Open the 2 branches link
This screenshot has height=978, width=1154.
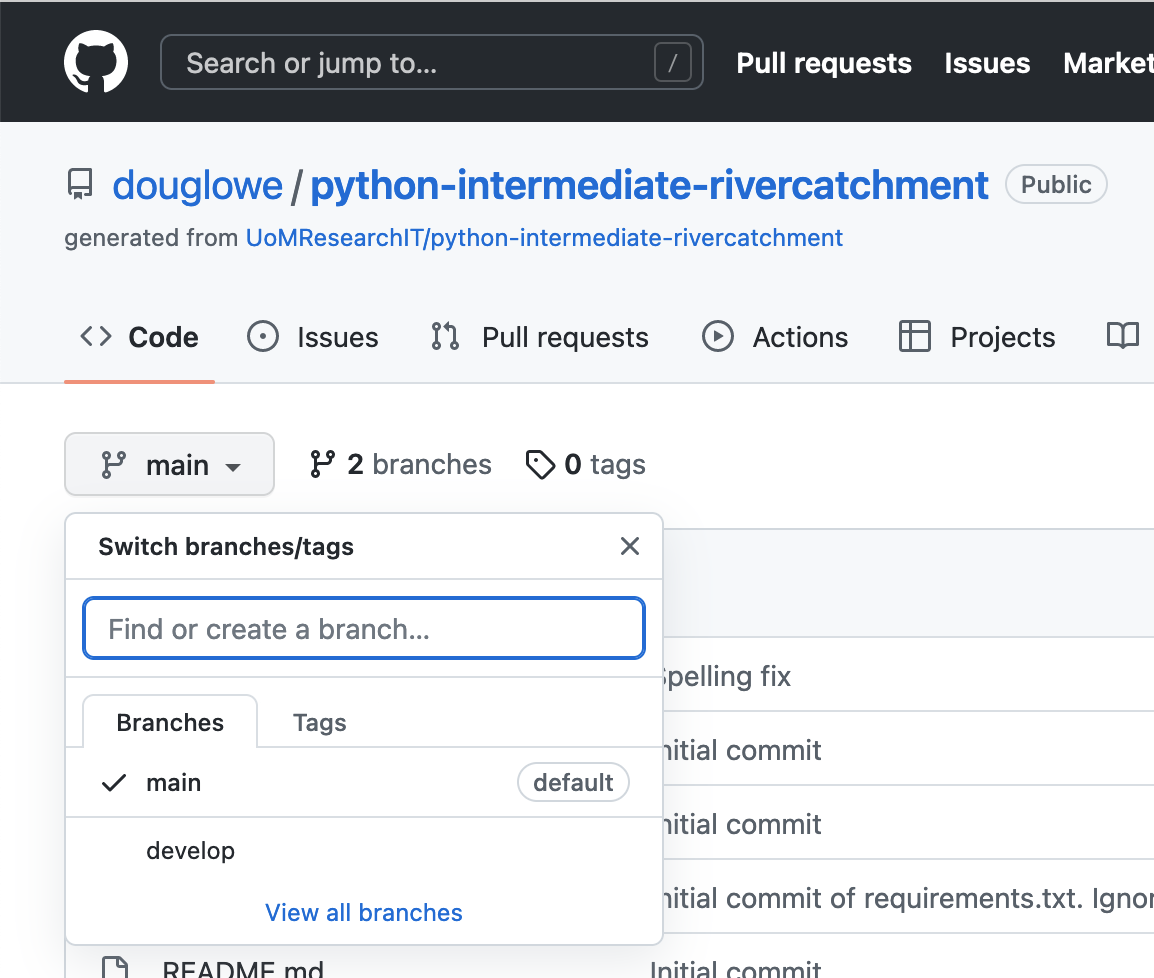pos(400,464)
